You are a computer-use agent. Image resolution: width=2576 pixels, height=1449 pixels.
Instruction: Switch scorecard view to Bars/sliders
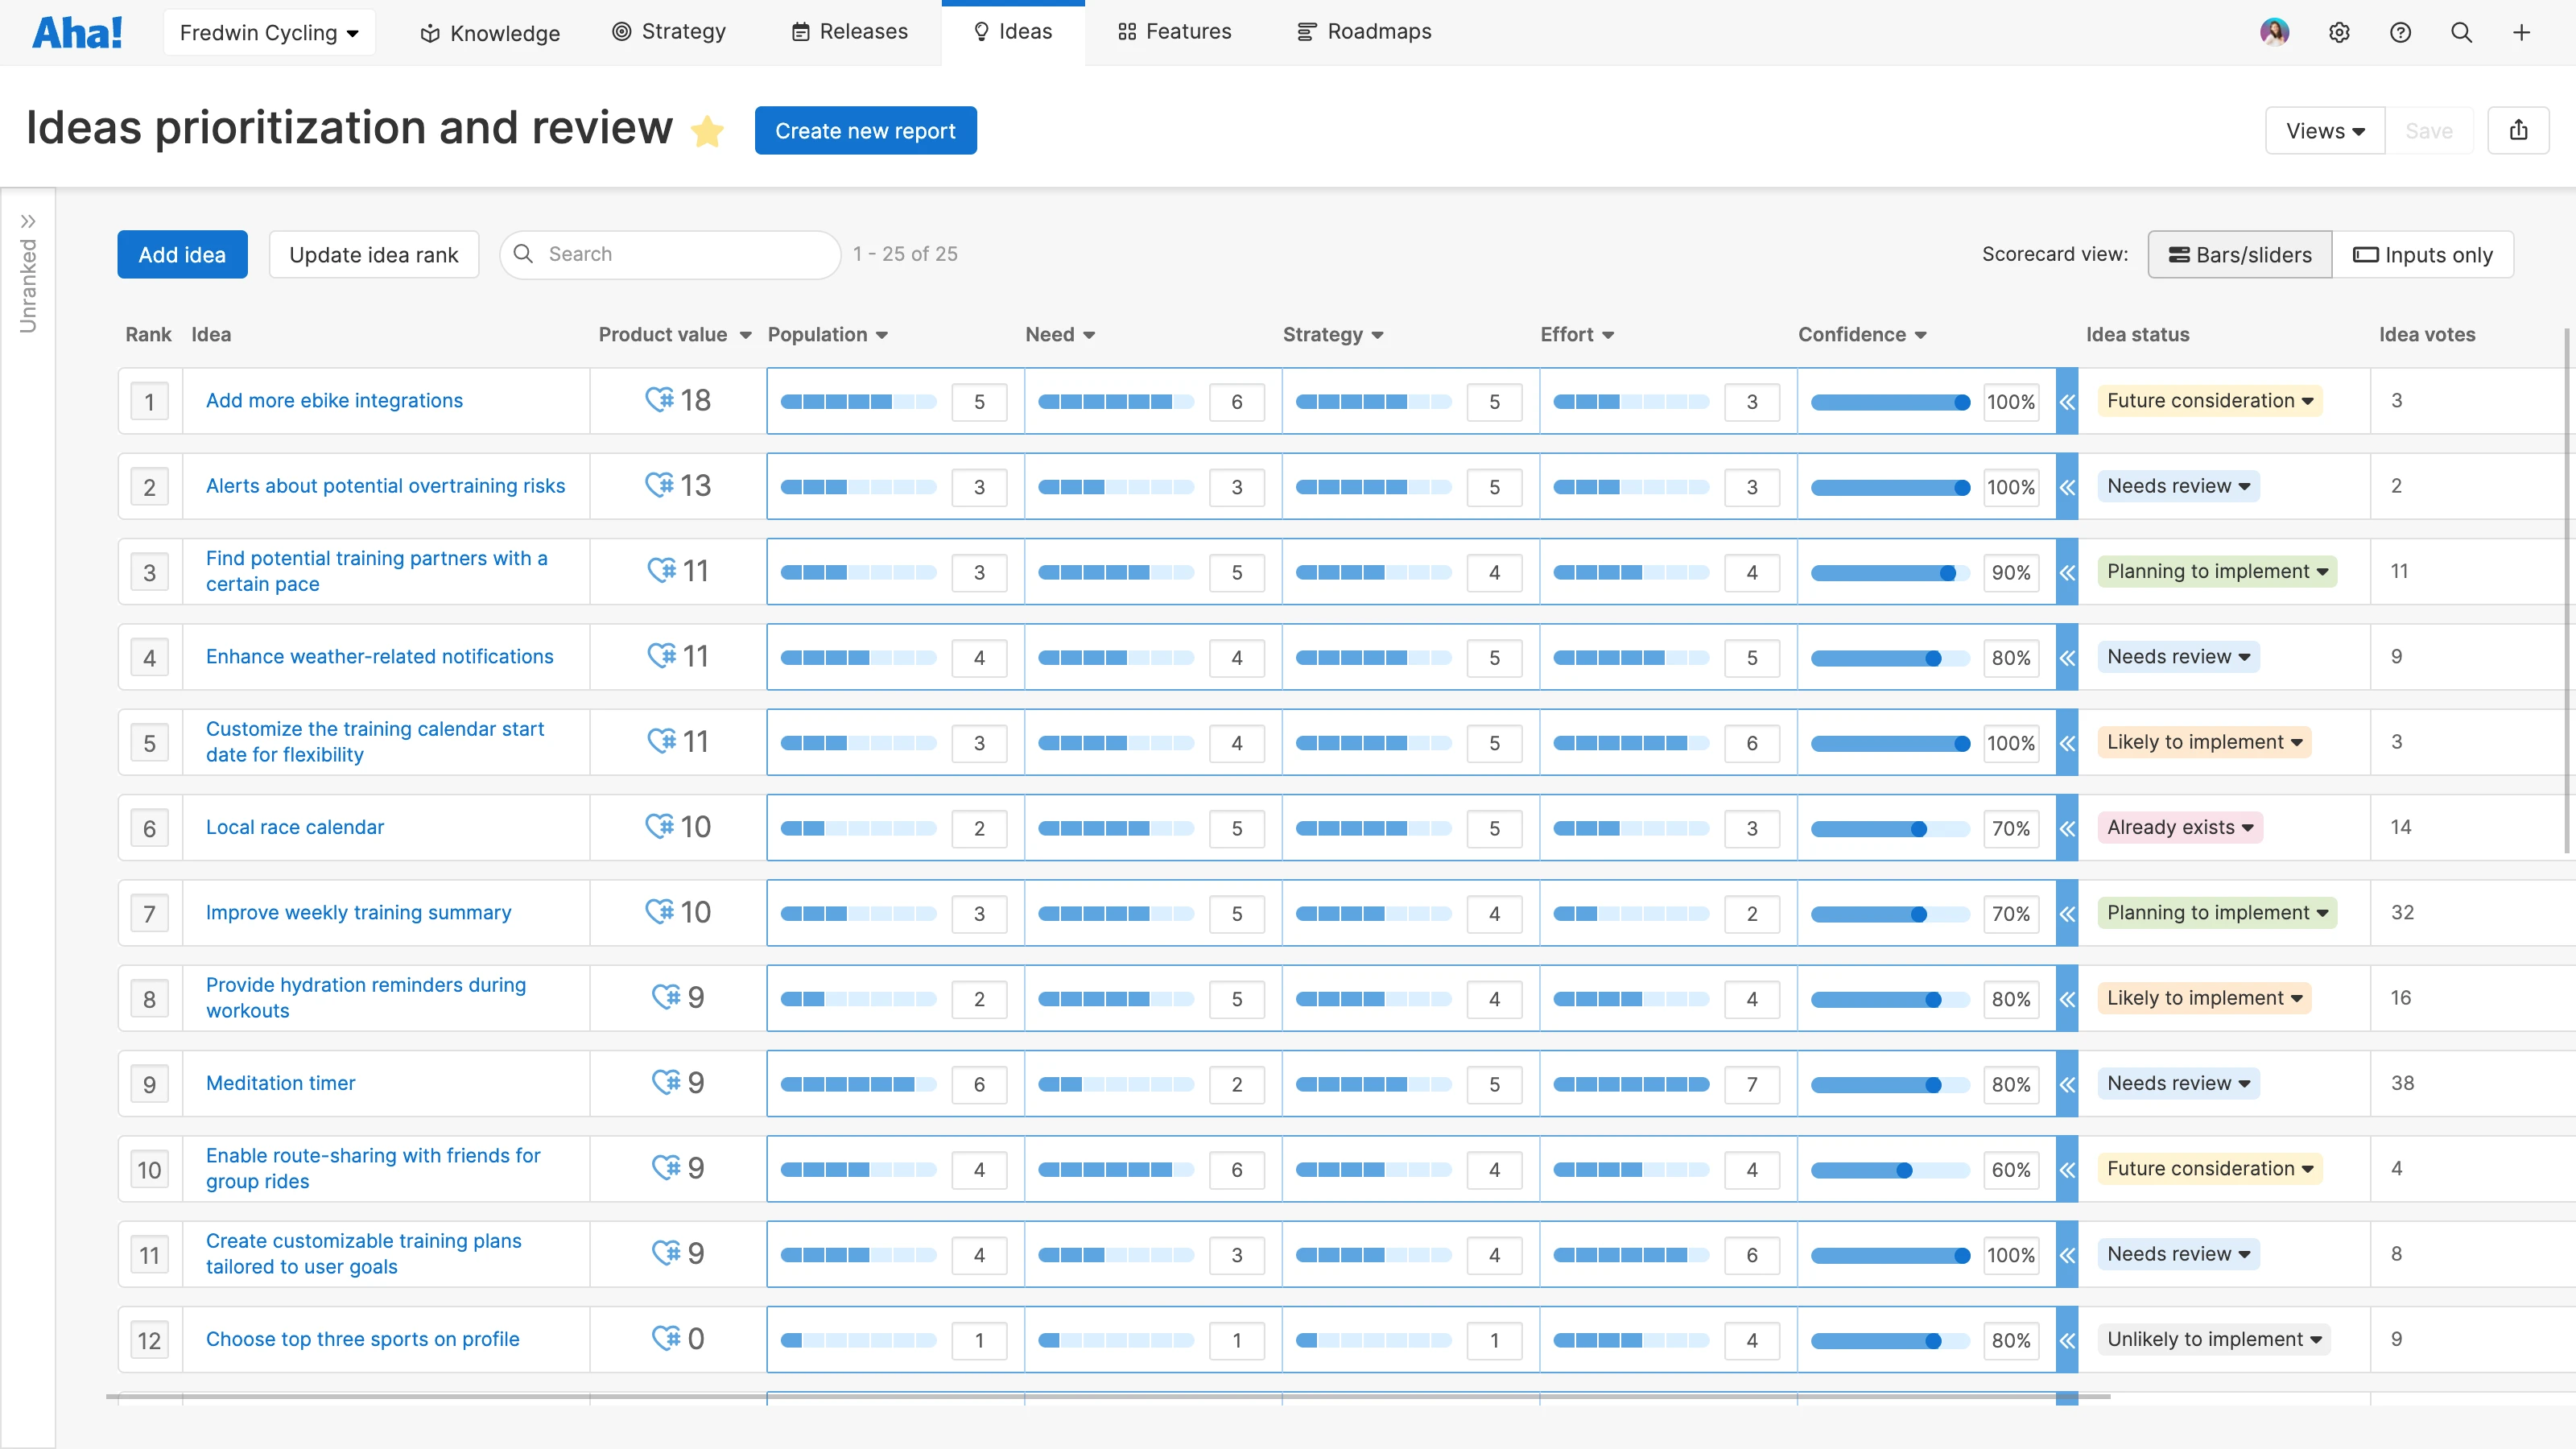[2239, 255]
